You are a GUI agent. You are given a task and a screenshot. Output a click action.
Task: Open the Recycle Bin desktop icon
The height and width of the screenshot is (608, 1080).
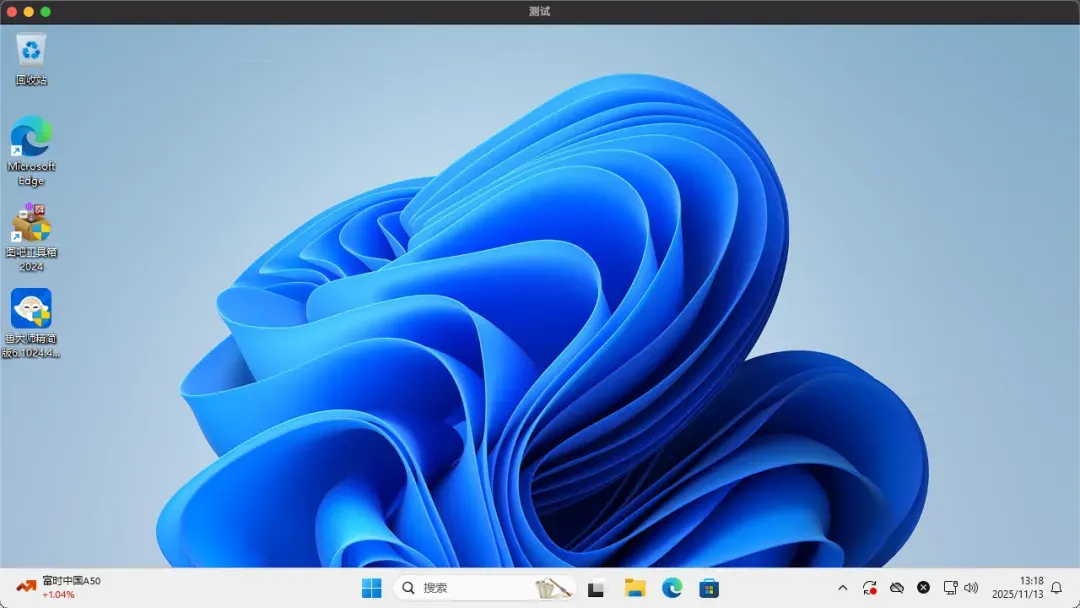coord(32,50)
